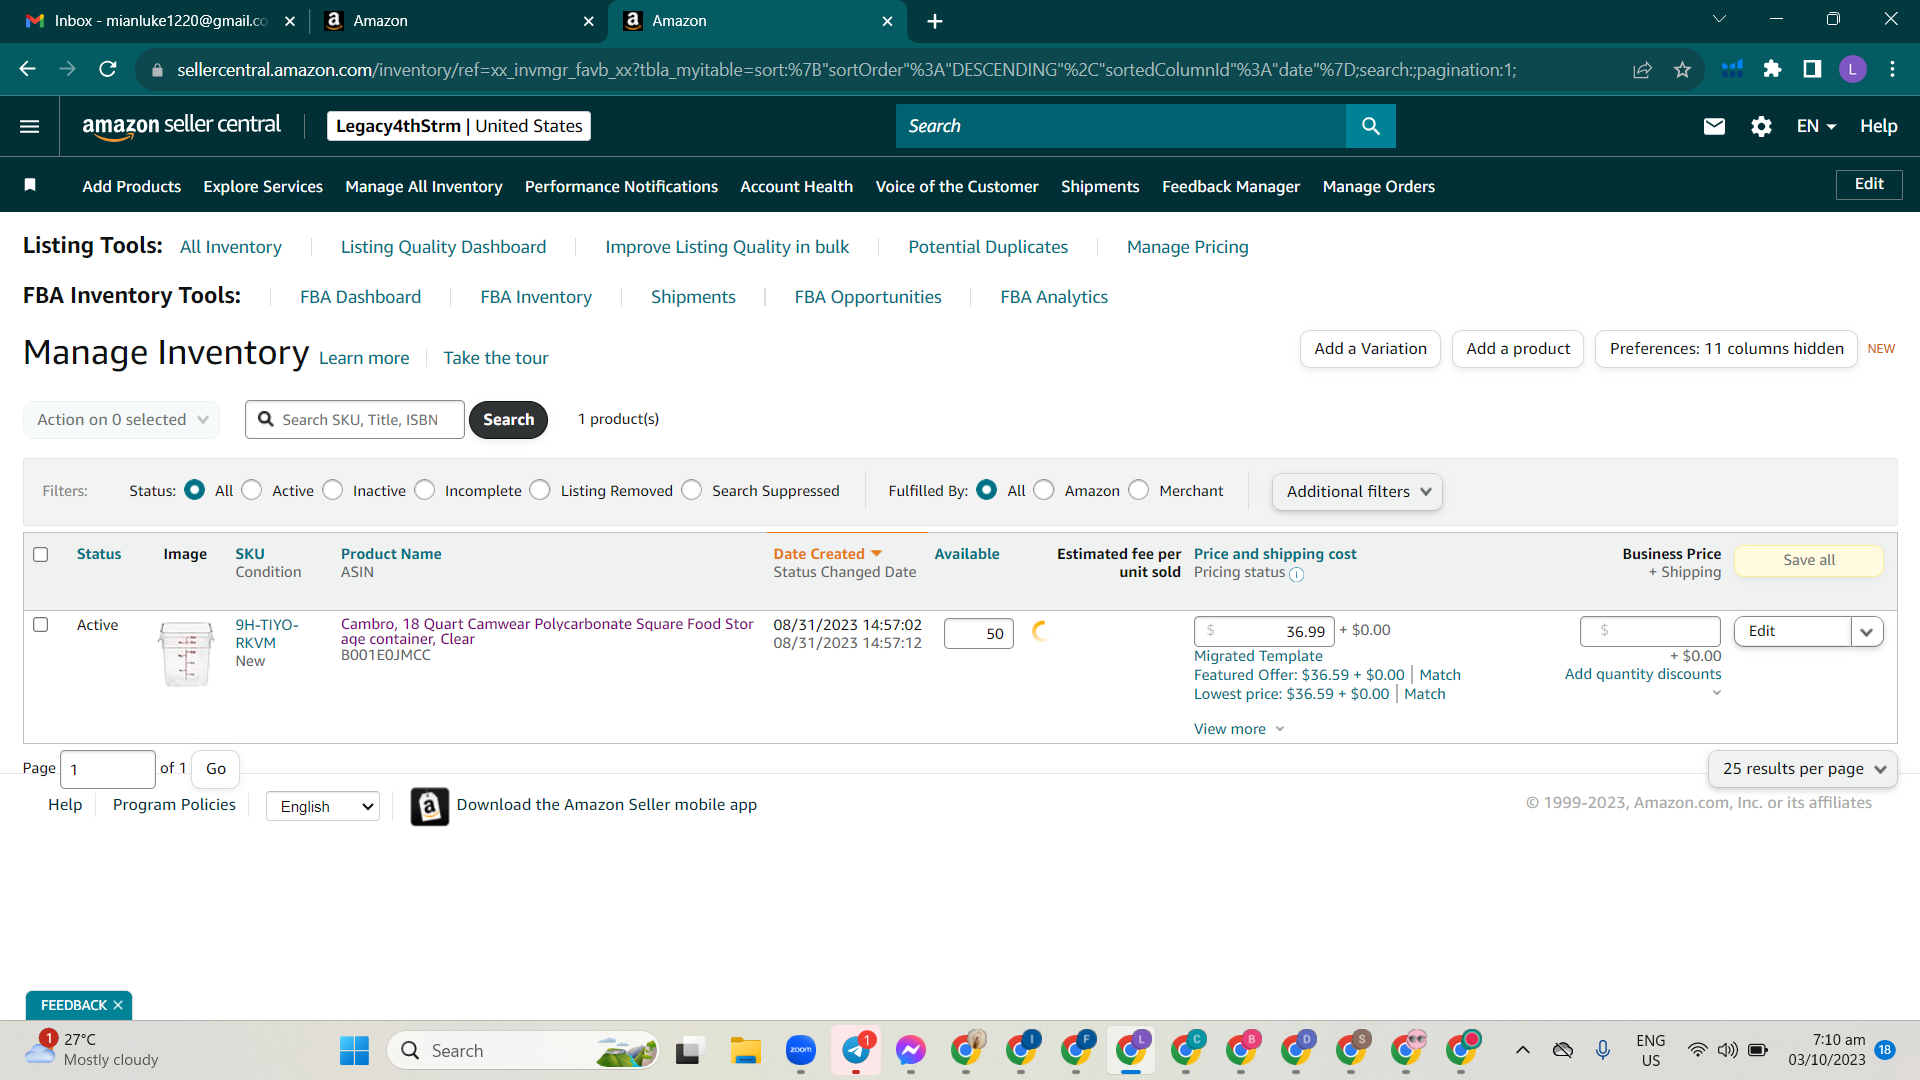Viewport: 1920px width, 1080px height.
Task: Click the black Search button for SKUs
Action: point(508,420)
